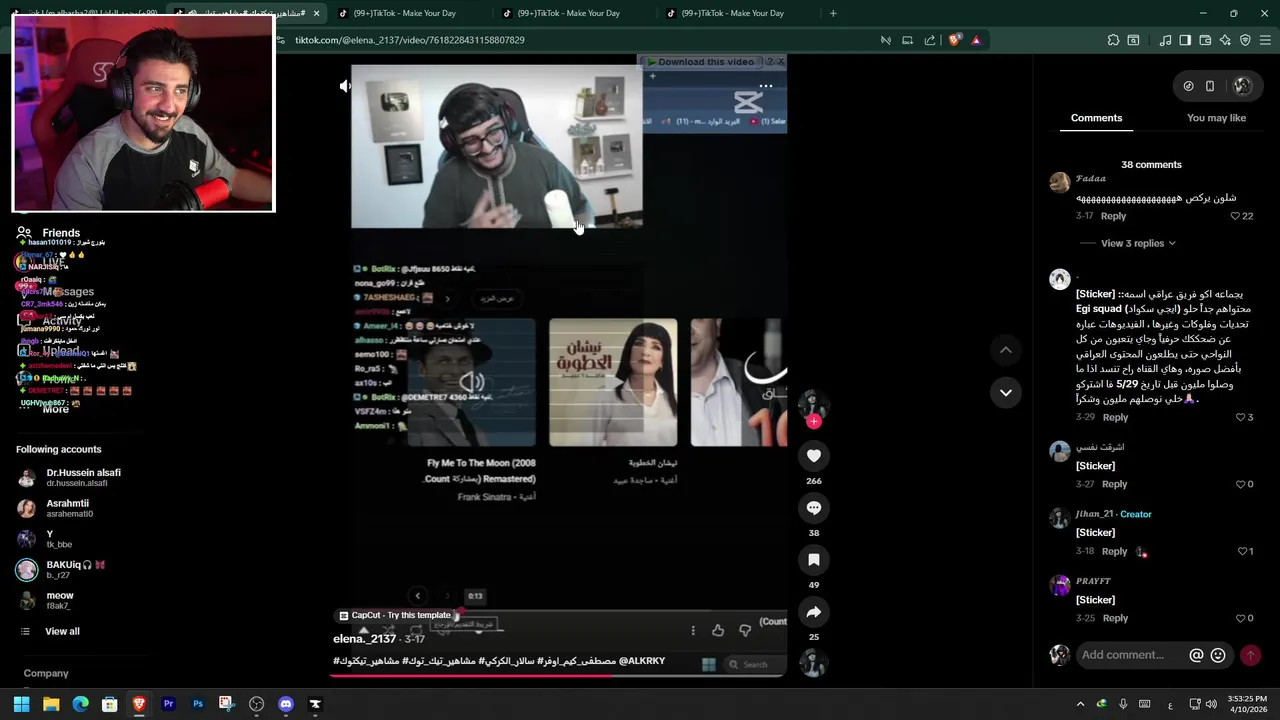1280x720 pixels.
Task: Close the active tab with its X
Action: (316, 13)
